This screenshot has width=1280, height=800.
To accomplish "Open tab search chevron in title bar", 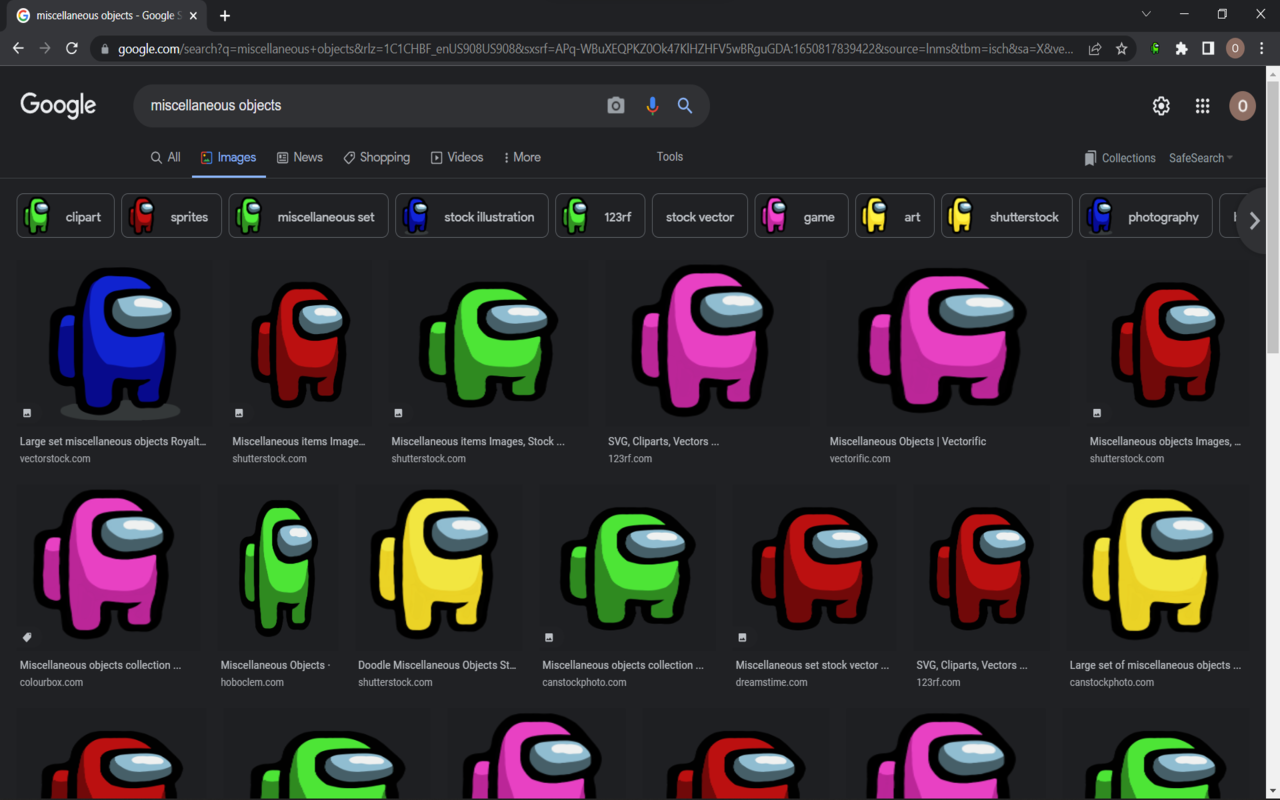I will (x=1146, y=14).
